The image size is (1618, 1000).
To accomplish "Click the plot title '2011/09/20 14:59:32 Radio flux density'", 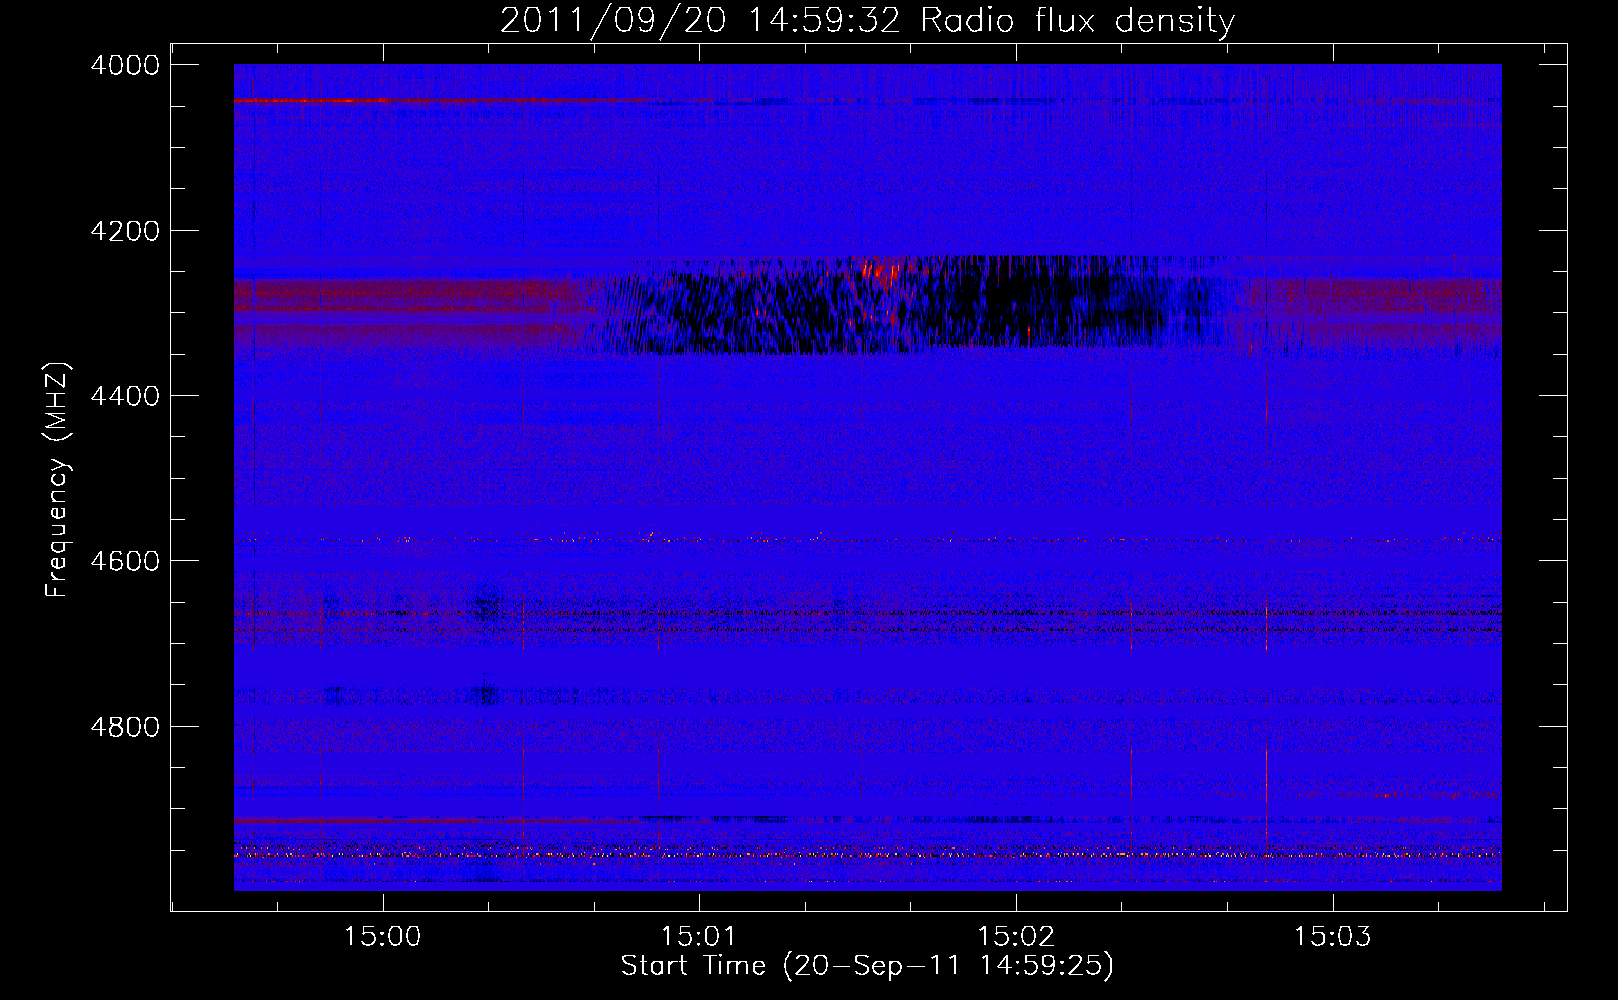I will 867,21.
